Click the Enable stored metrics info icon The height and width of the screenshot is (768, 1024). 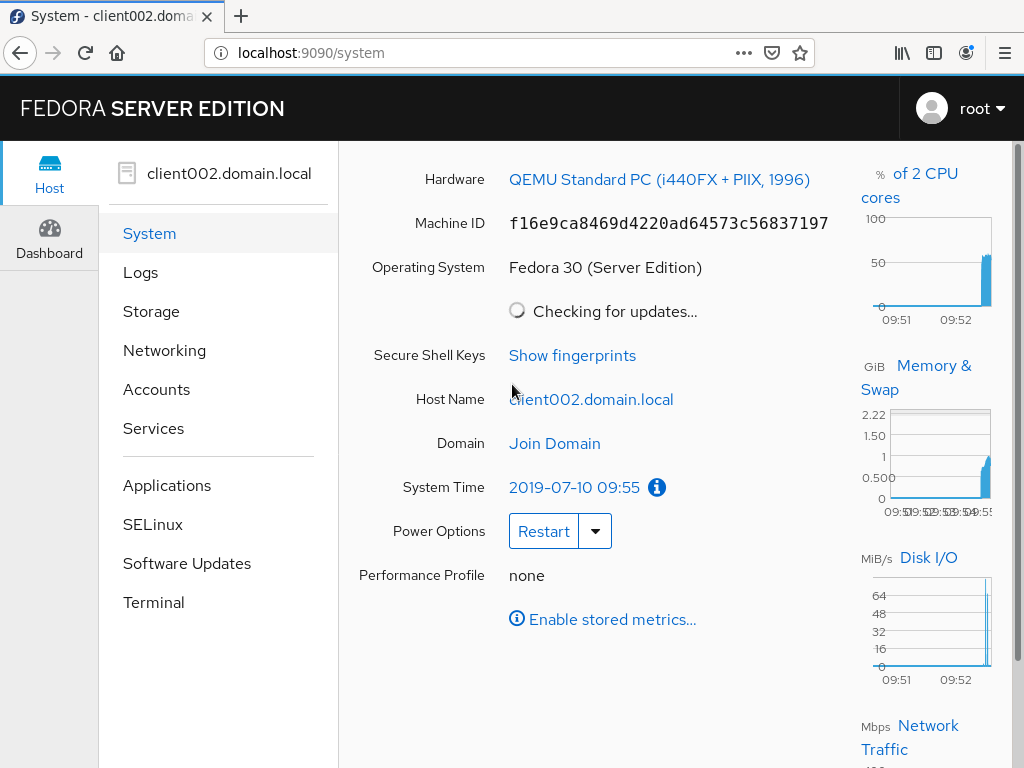tap(517, 618)
